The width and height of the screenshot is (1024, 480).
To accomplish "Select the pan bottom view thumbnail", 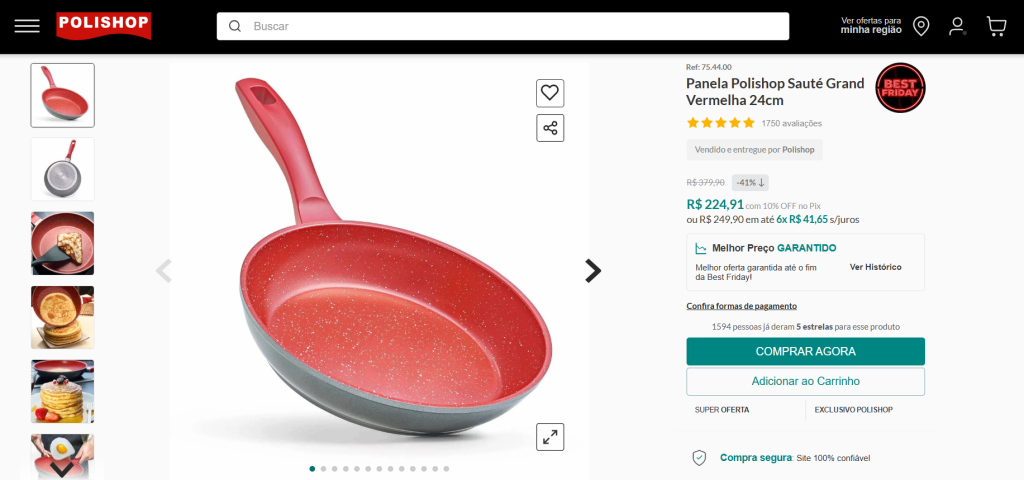I will coord(63,169).
